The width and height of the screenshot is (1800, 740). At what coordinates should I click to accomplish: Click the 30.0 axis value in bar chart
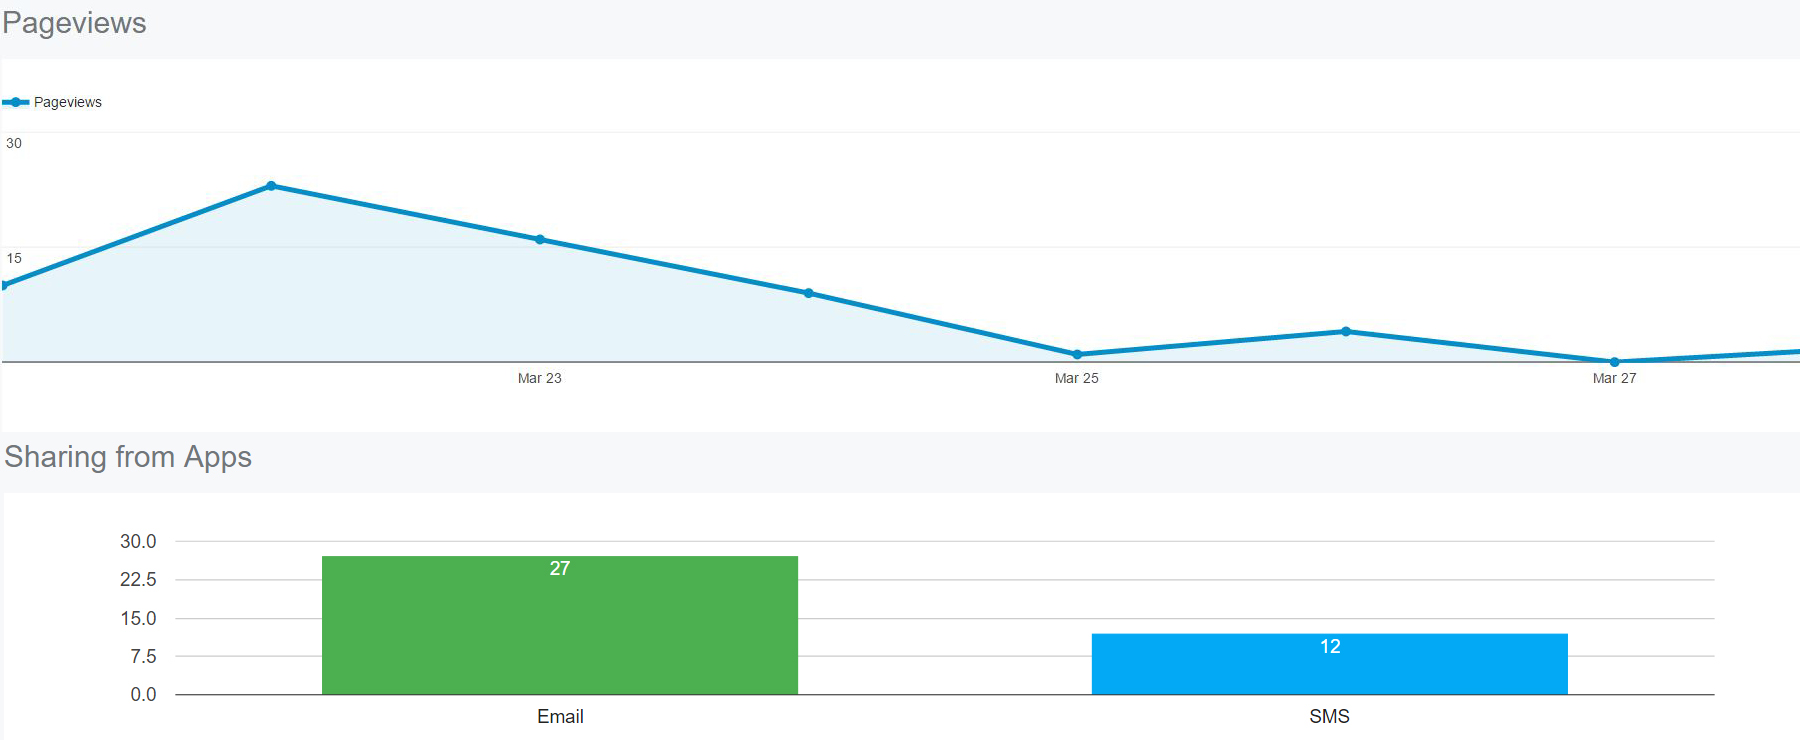point(138,541)
